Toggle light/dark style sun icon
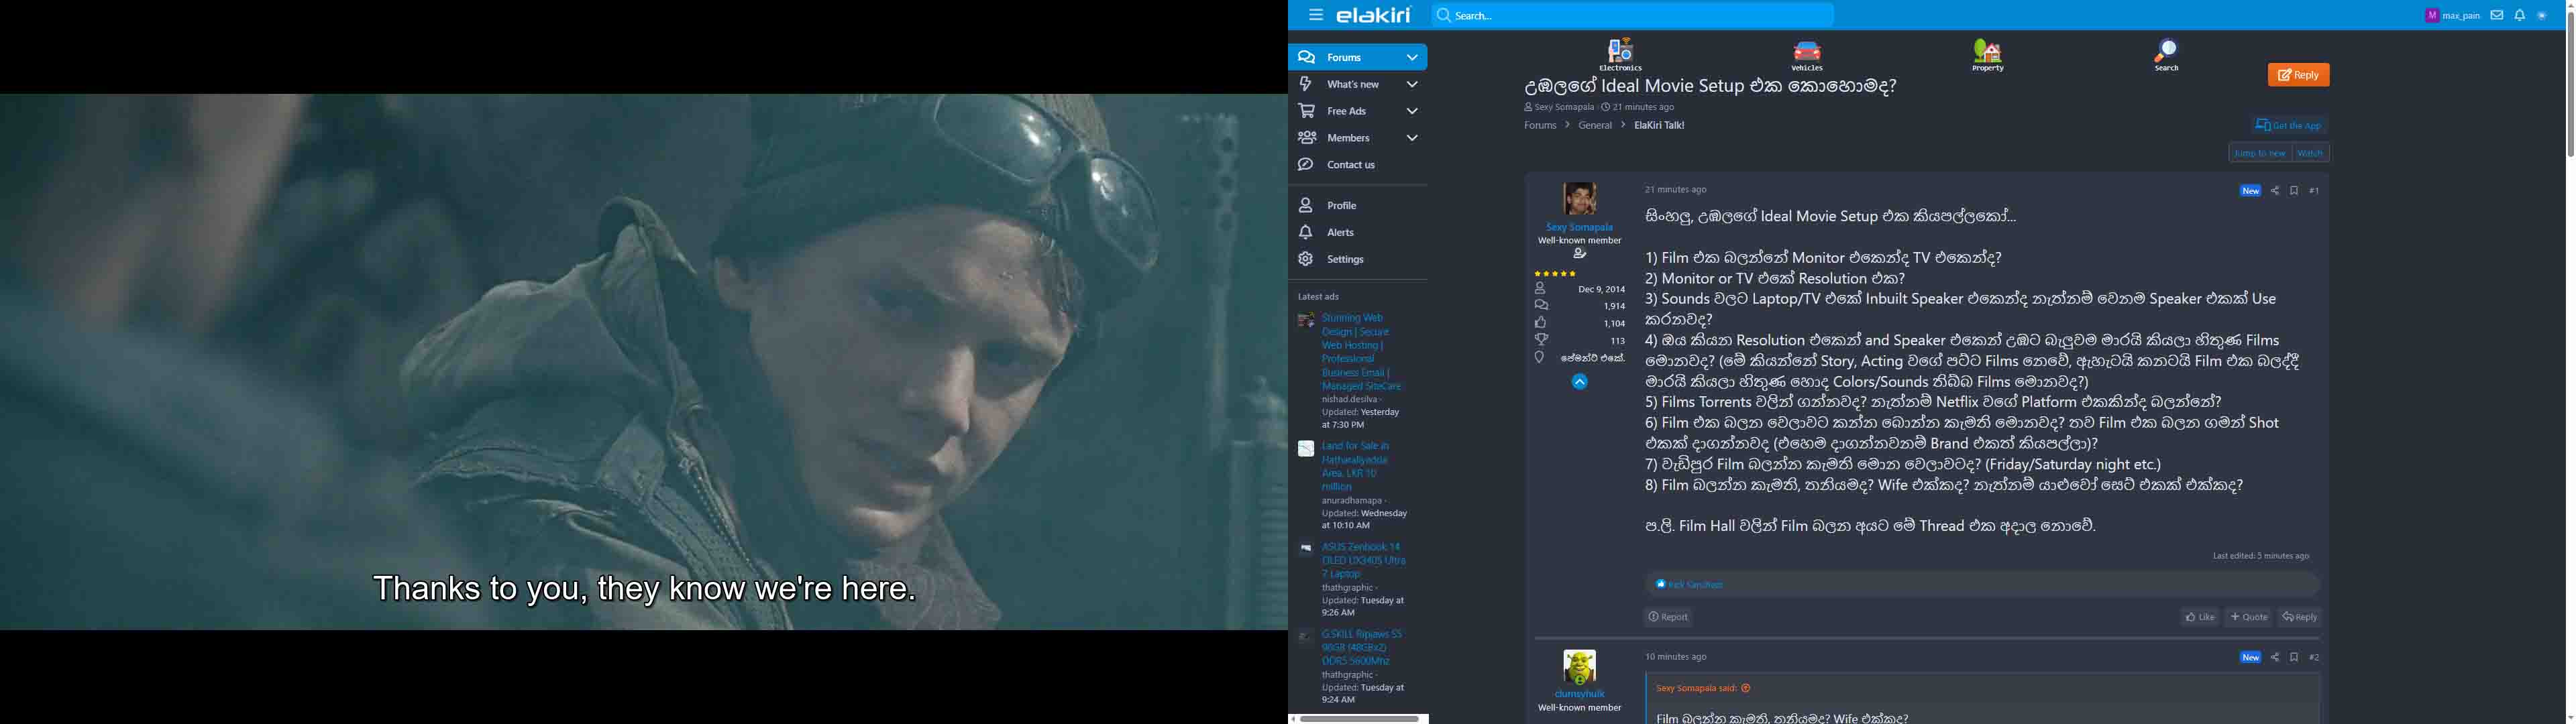The width and height of the screenshot is (2576, 724). (x=2542, y=15)
